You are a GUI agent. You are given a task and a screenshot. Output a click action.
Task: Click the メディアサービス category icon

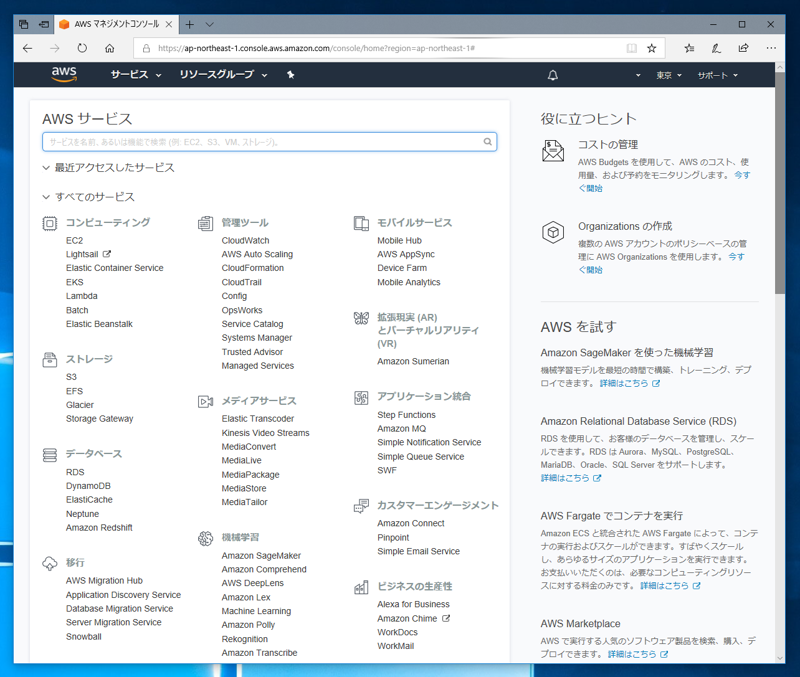click(x=205, y=402)
